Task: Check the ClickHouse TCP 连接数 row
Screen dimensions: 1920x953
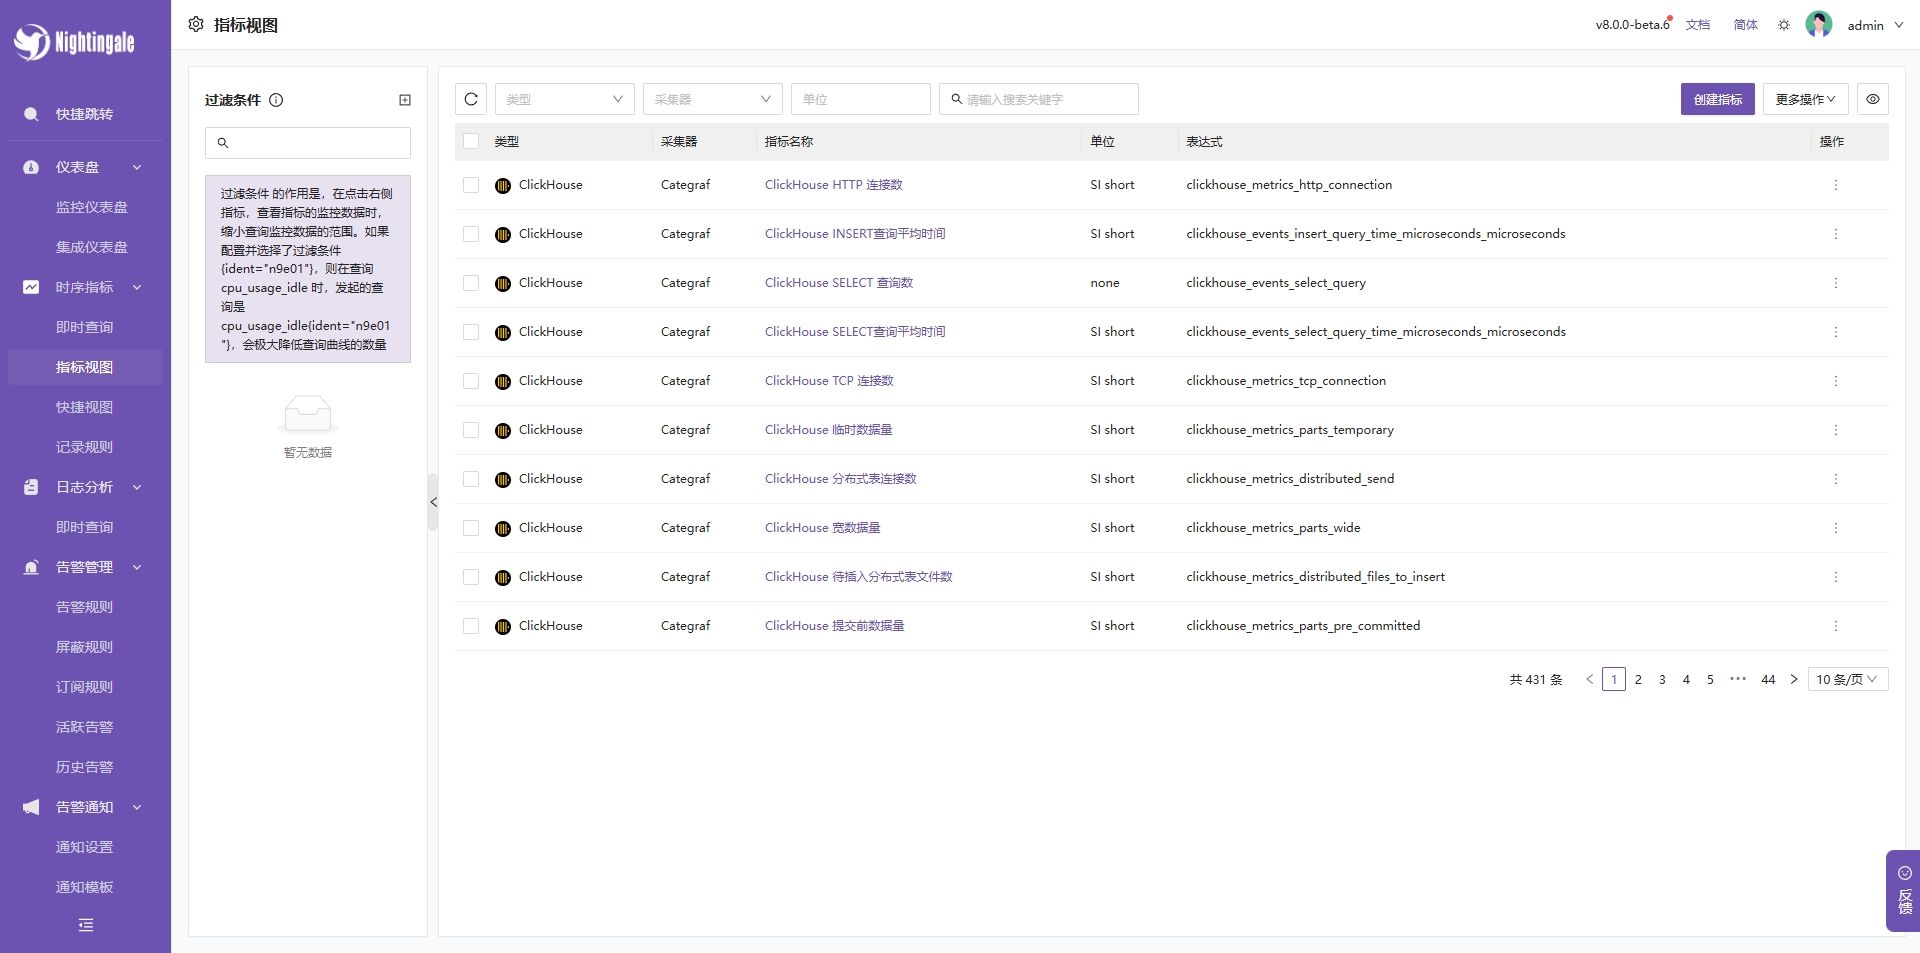Action: click(471, 381)
